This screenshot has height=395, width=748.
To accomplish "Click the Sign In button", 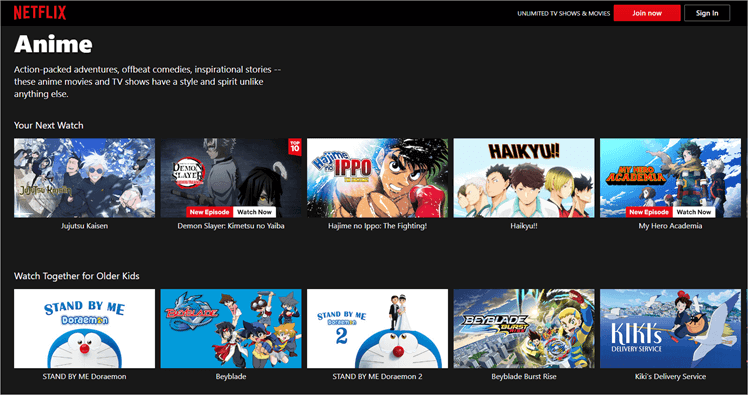I will coord(707,13).
